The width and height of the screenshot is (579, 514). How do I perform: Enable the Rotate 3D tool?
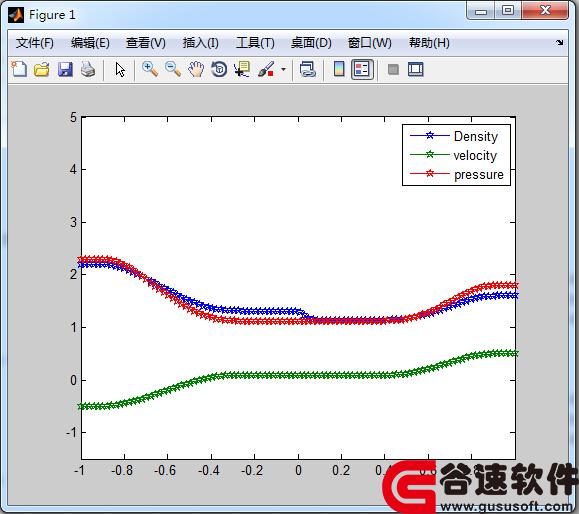point(219,69)
